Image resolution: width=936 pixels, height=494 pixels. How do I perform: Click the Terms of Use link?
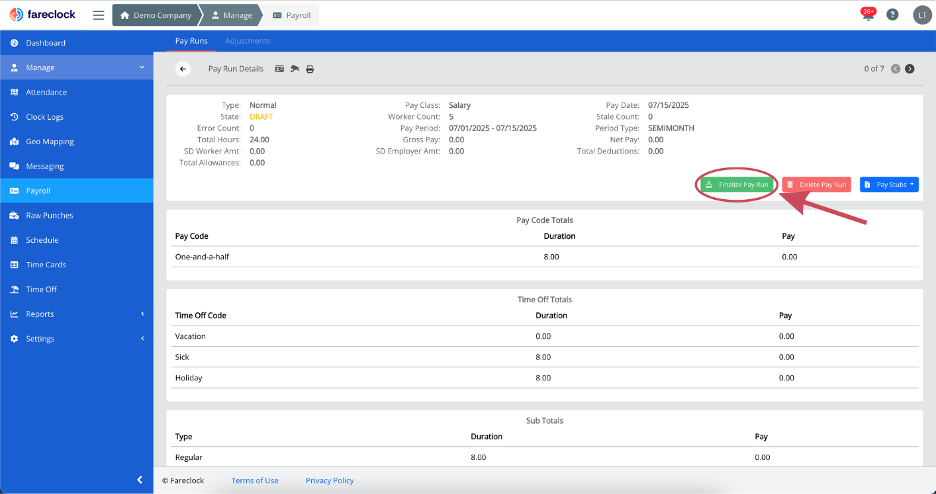pyautogui.click(x=255, y=480)
